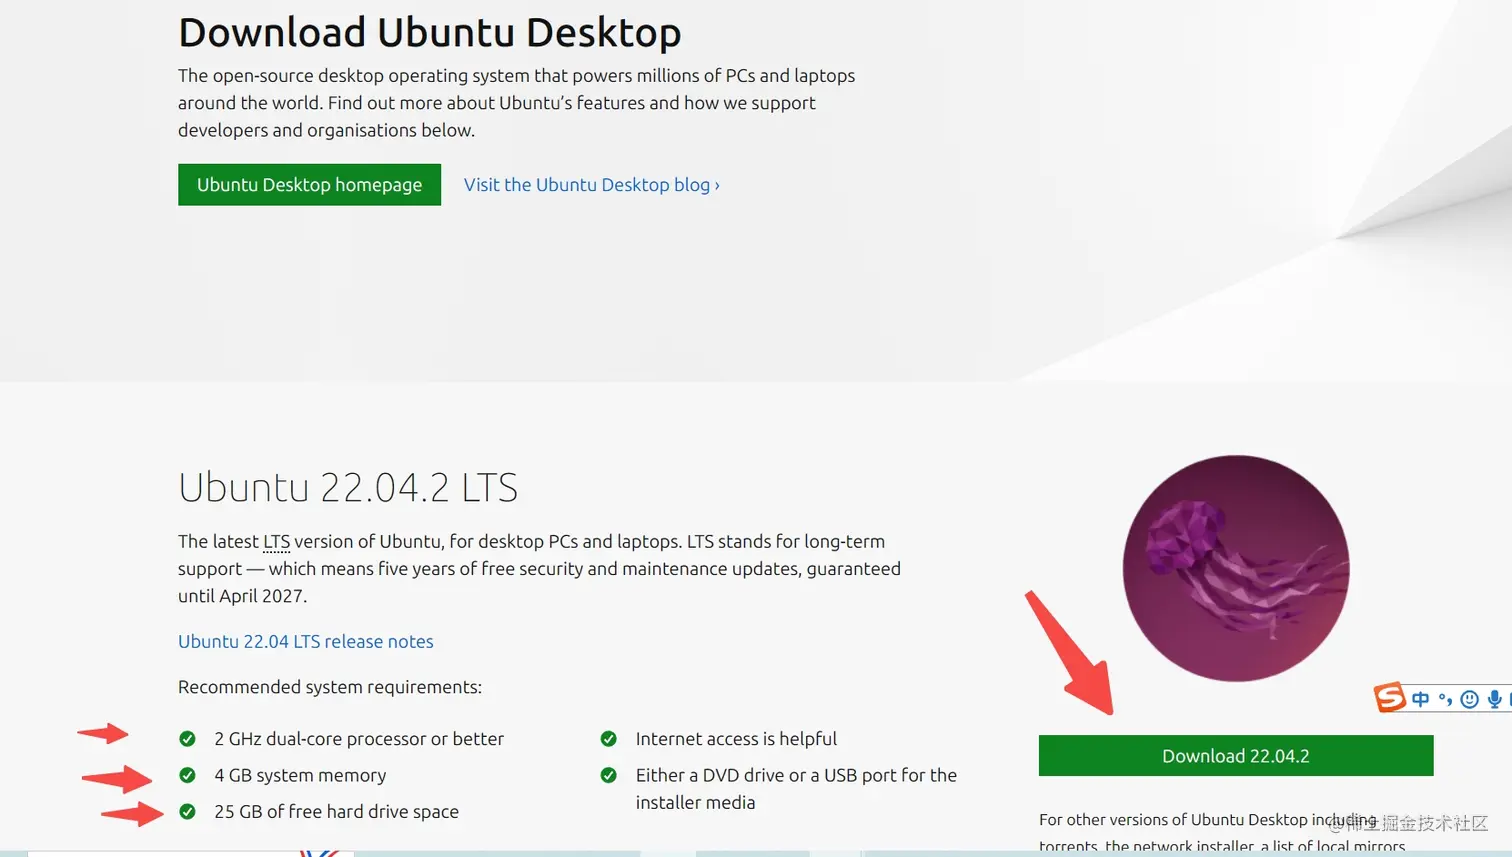Click the underlined LTS abbreviation

pos(276,542)
